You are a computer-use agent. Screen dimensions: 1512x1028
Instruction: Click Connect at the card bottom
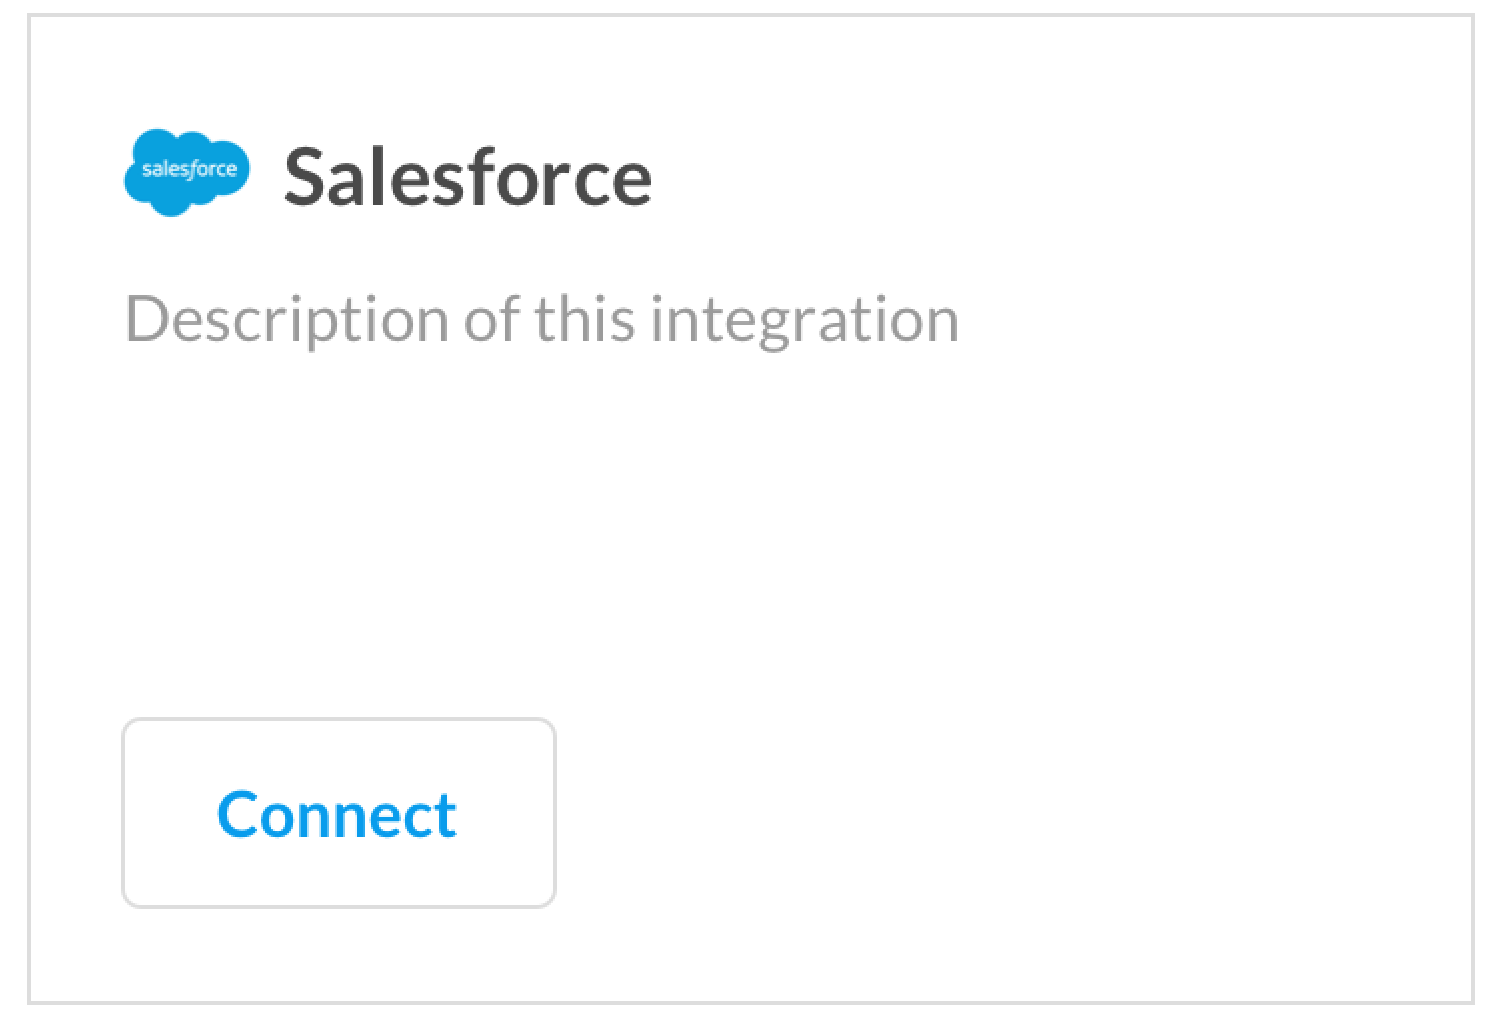click(338, 813)
